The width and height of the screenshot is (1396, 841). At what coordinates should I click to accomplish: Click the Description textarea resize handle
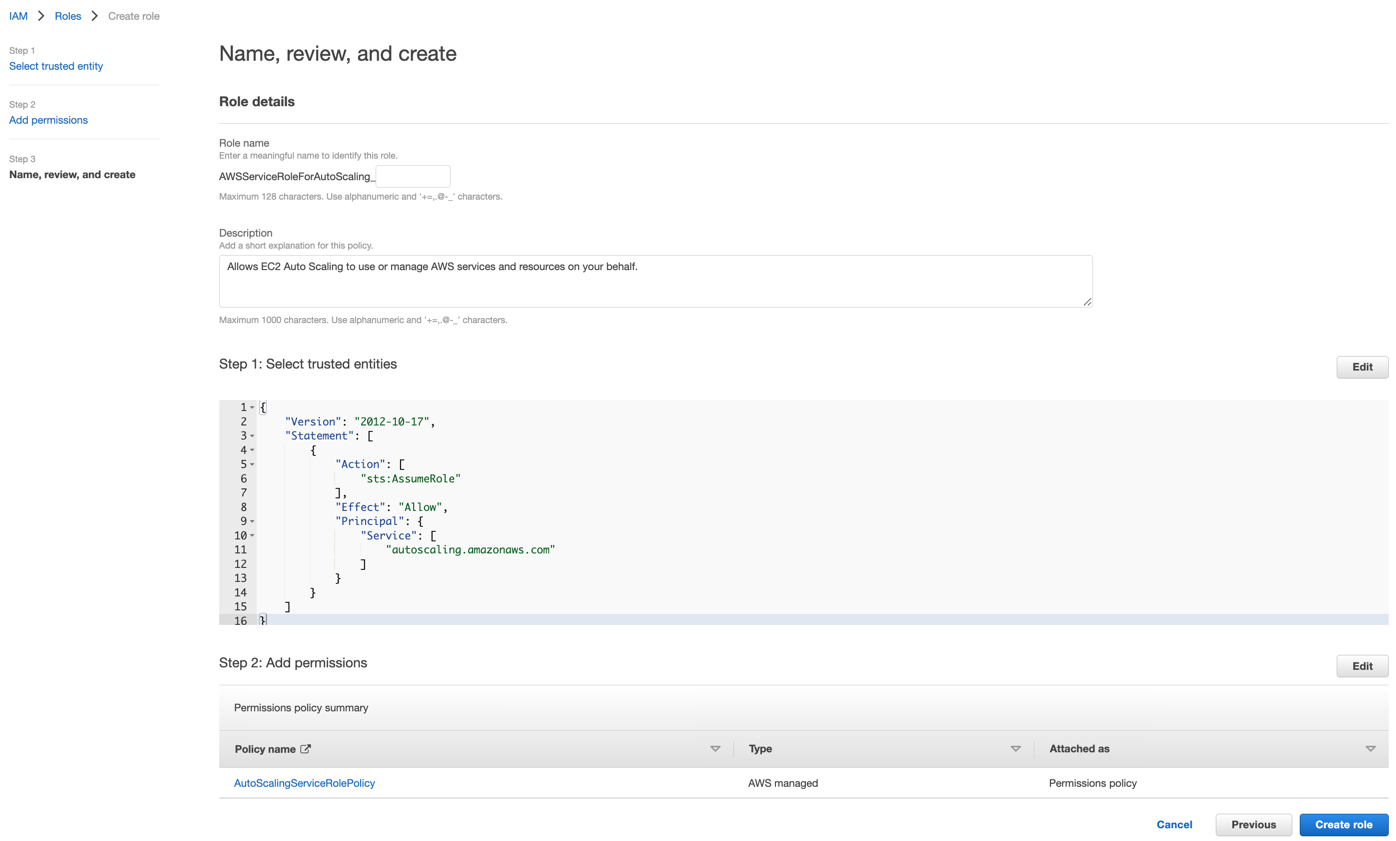click(x=1086, y=301)
